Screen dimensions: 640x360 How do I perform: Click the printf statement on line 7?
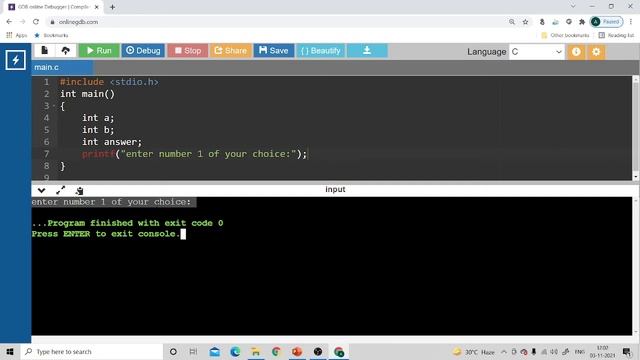point(194,154)
